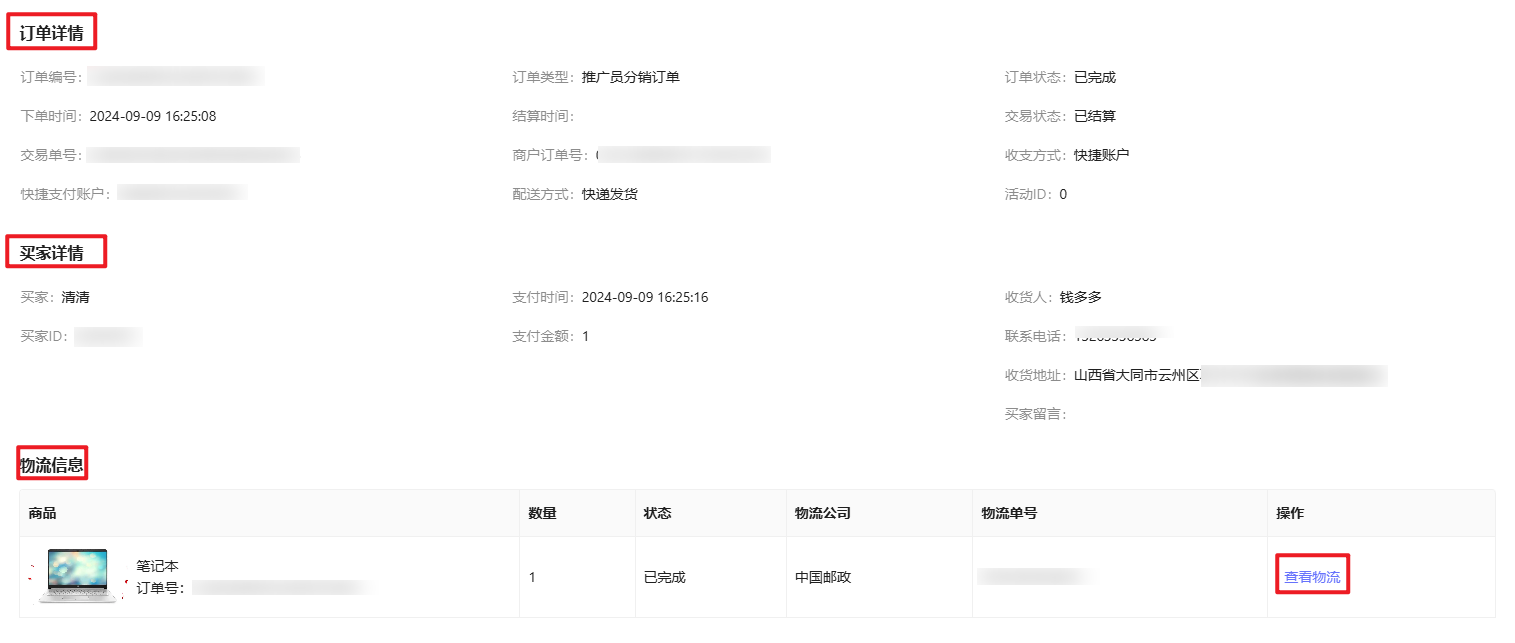This screenshot has height=643, width=1515.
Task: Click the recipient name 钱多多
Action: coord(1081,297)
